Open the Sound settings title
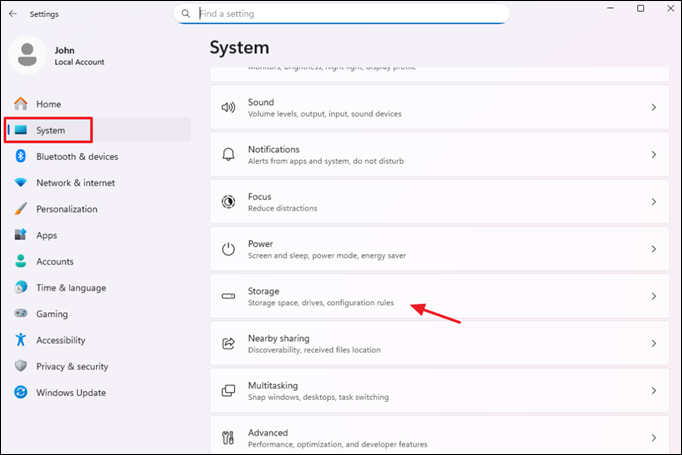Viewport: 682px width, 455px height. tap(261, 102)
